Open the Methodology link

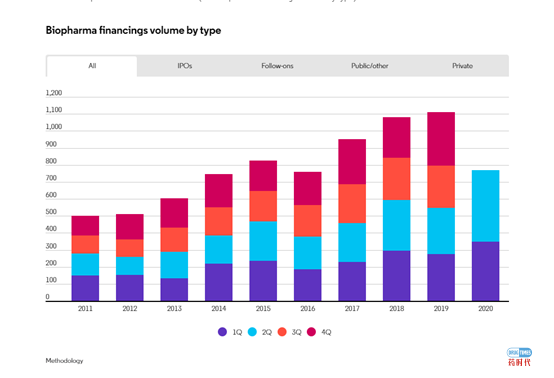click(64, 361)
